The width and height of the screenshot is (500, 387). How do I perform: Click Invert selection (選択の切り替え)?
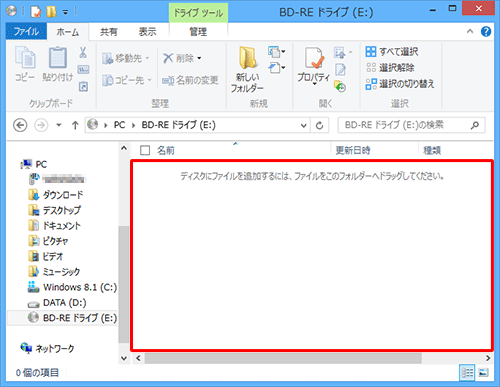pyautogui.click(x=400, y=84)
